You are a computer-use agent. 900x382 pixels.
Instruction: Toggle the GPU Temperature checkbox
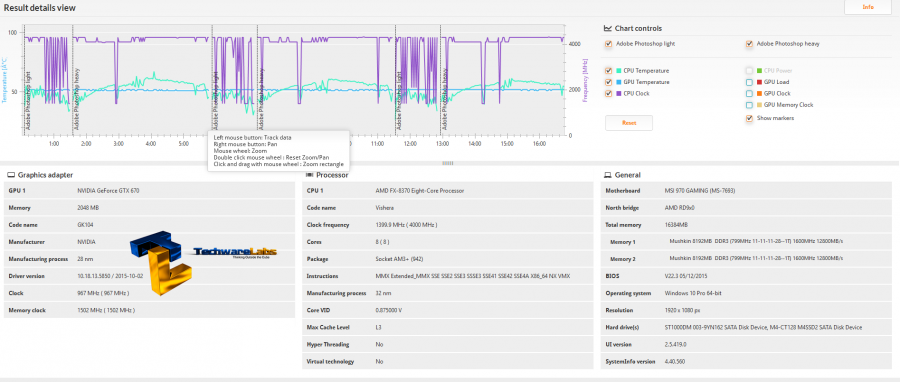pos(608,82)
